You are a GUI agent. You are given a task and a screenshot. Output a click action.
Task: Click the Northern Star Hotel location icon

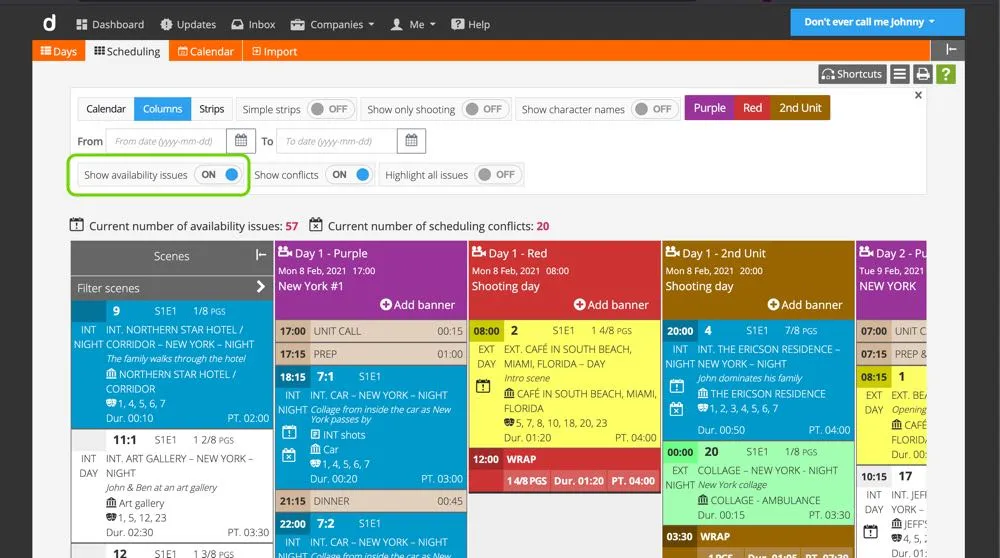(112, 374)
